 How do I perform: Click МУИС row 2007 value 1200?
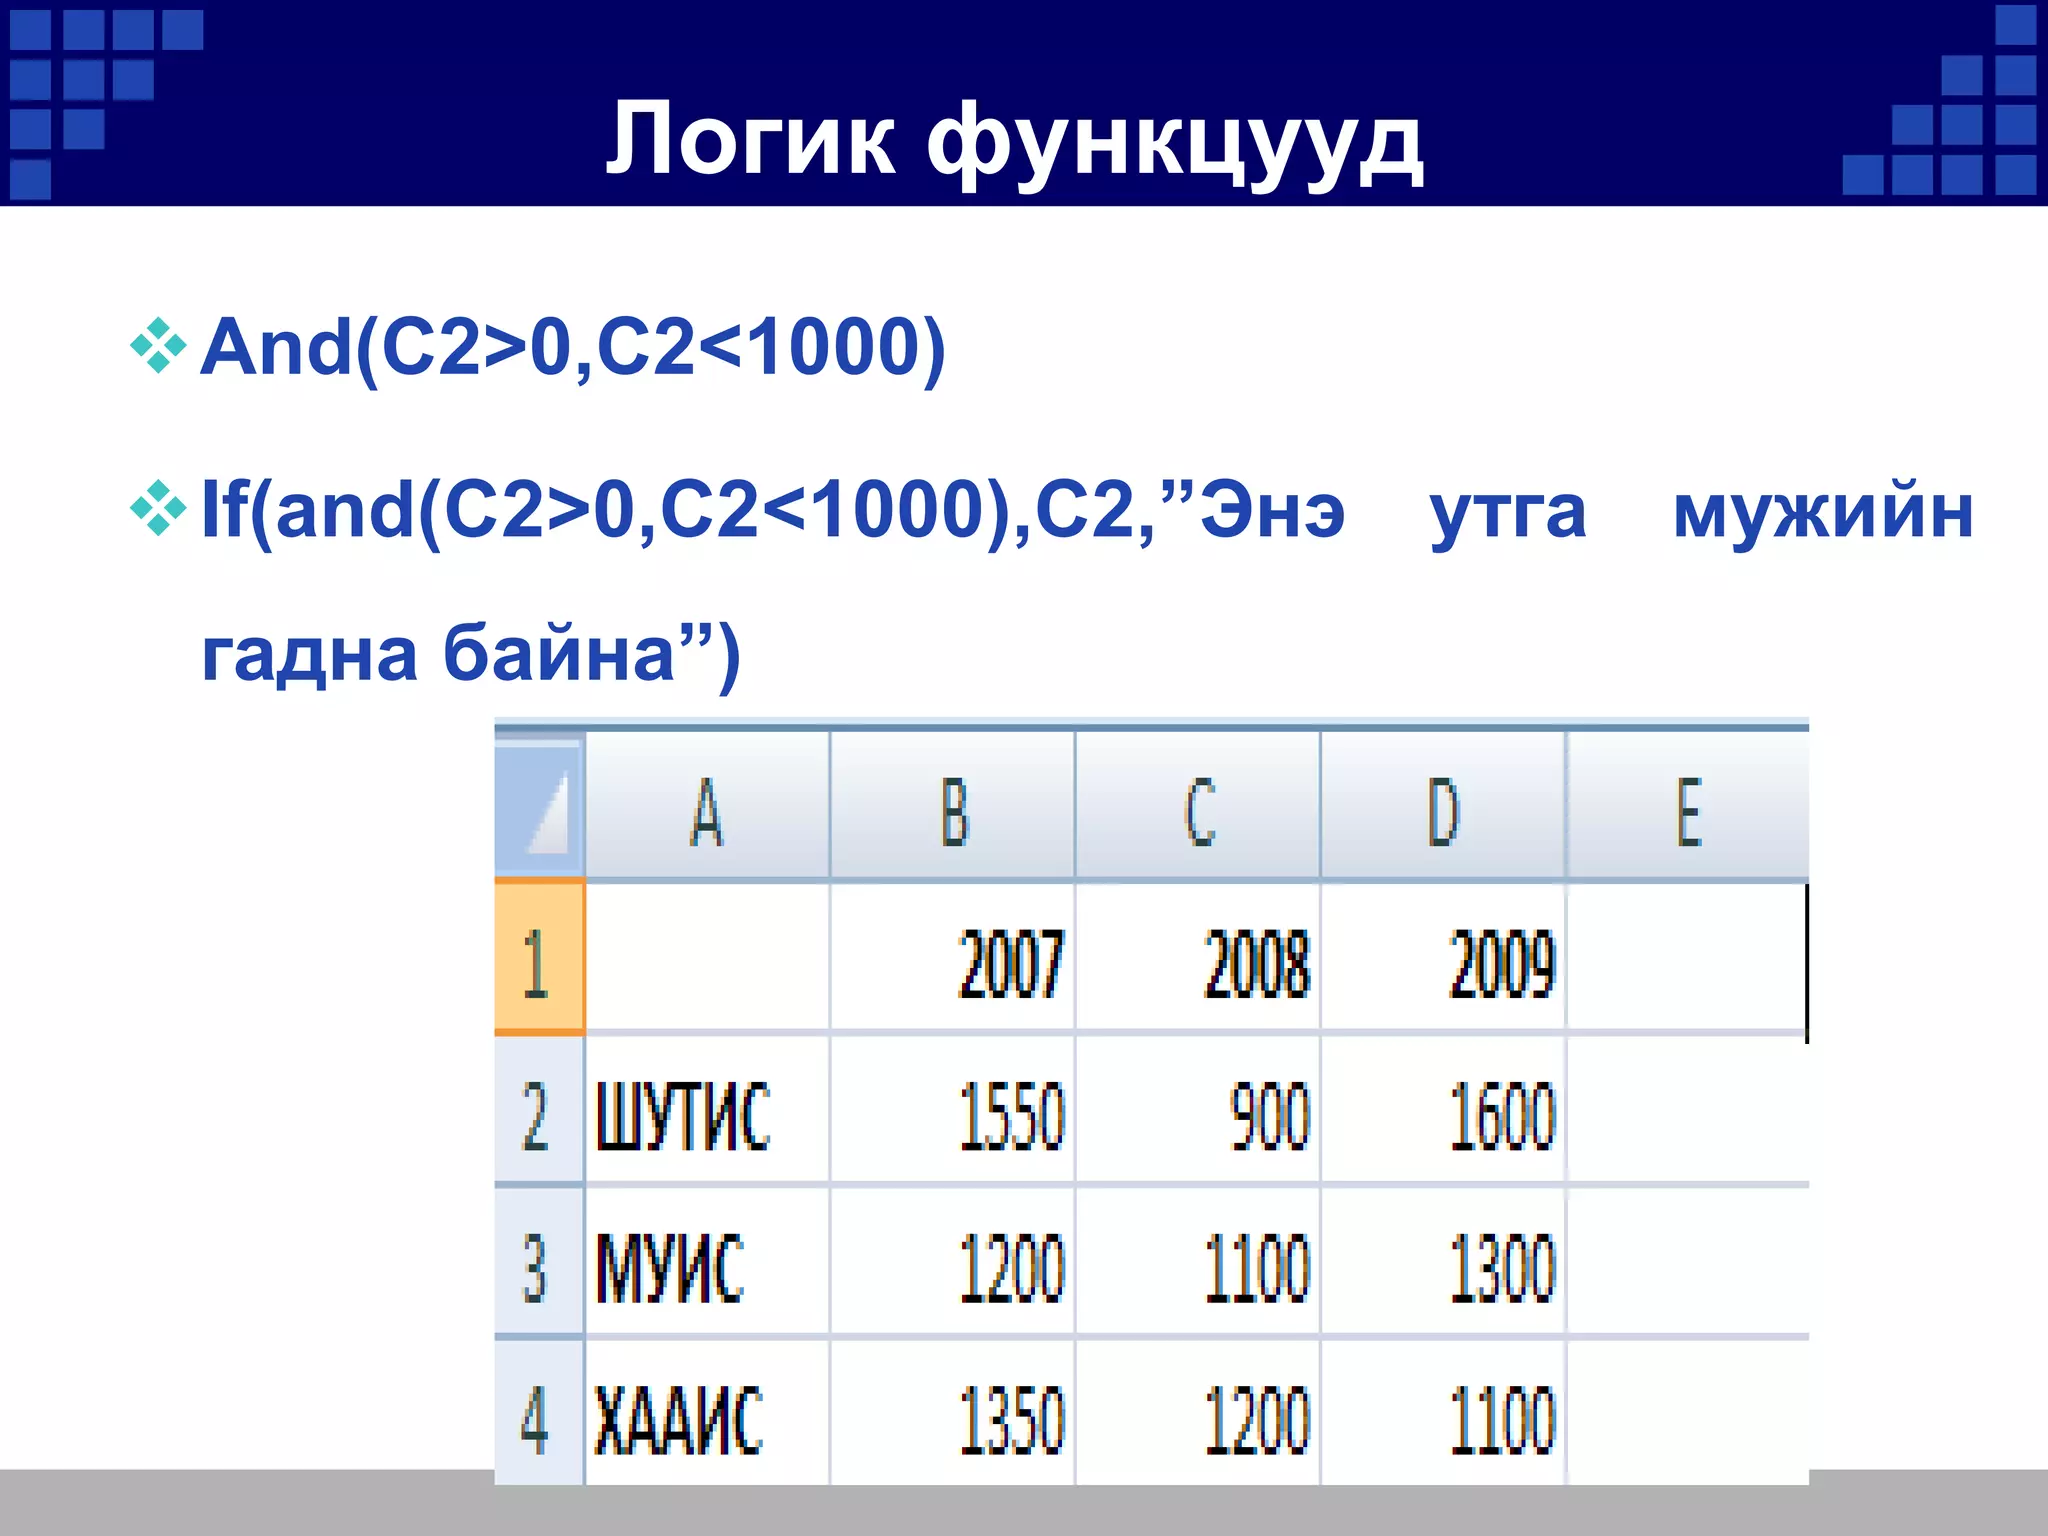click(x=953, y=1263)
